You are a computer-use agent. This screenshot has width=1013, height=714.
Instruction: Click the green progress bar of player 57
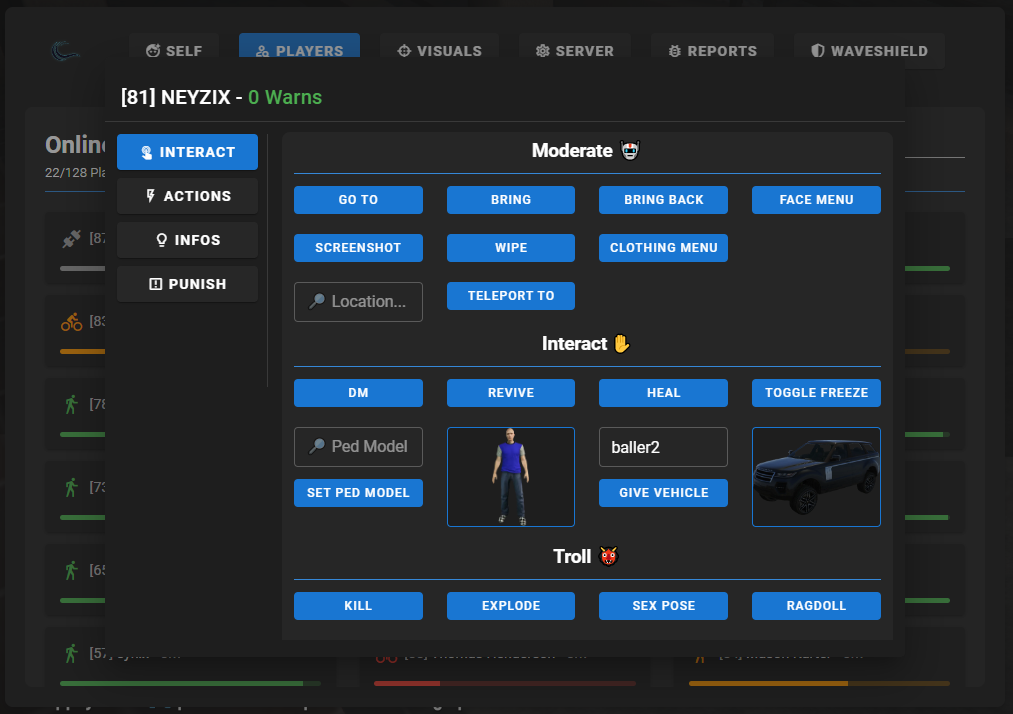(190, 683)
